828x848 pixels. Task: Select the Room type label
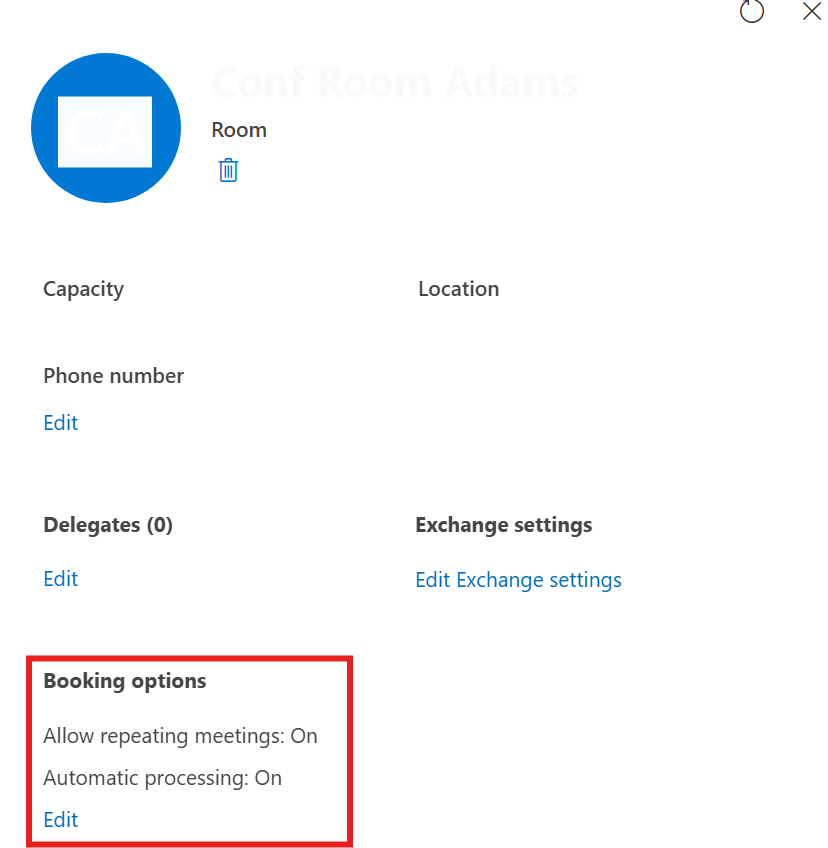click(x=238, y=129)
